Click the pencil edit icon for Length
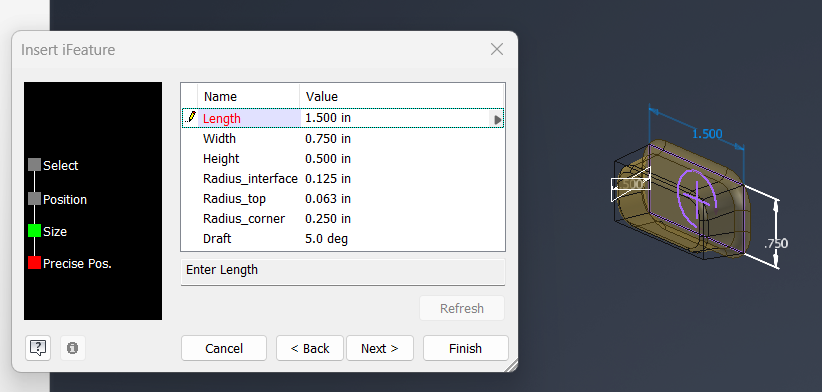 [191, 117]
